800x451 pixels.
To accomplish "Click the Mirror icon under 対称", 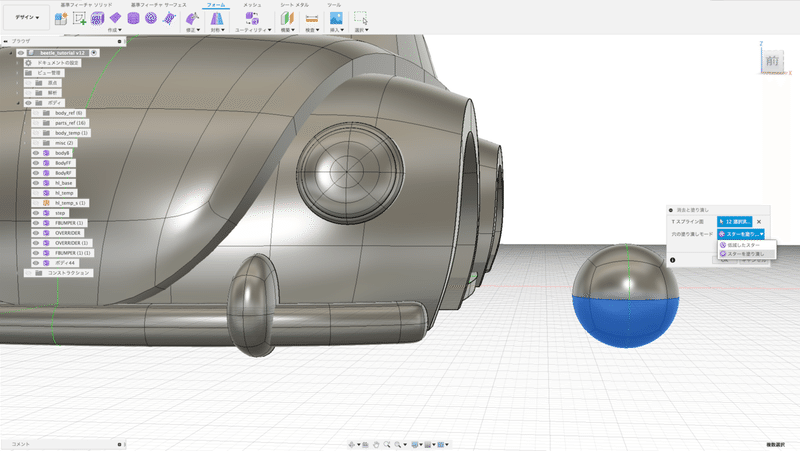I will coord(216,18).
